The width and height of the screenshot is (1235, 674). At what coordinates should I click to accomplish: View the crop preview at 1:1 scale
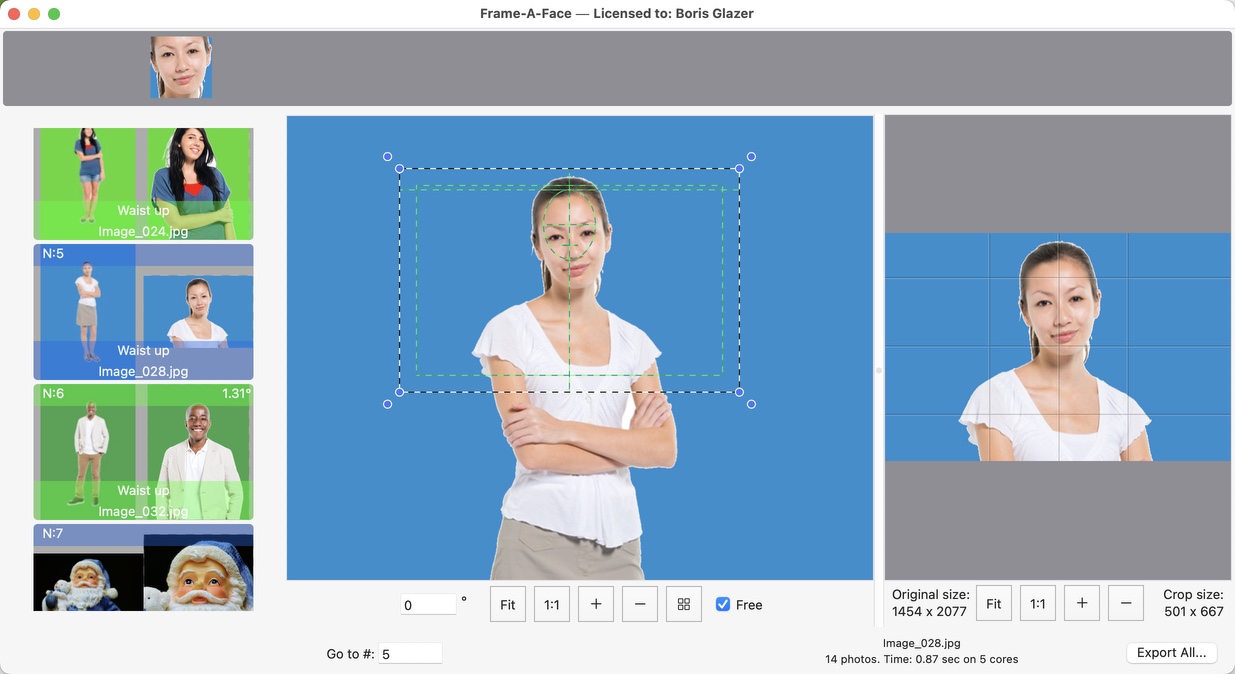1037,603
